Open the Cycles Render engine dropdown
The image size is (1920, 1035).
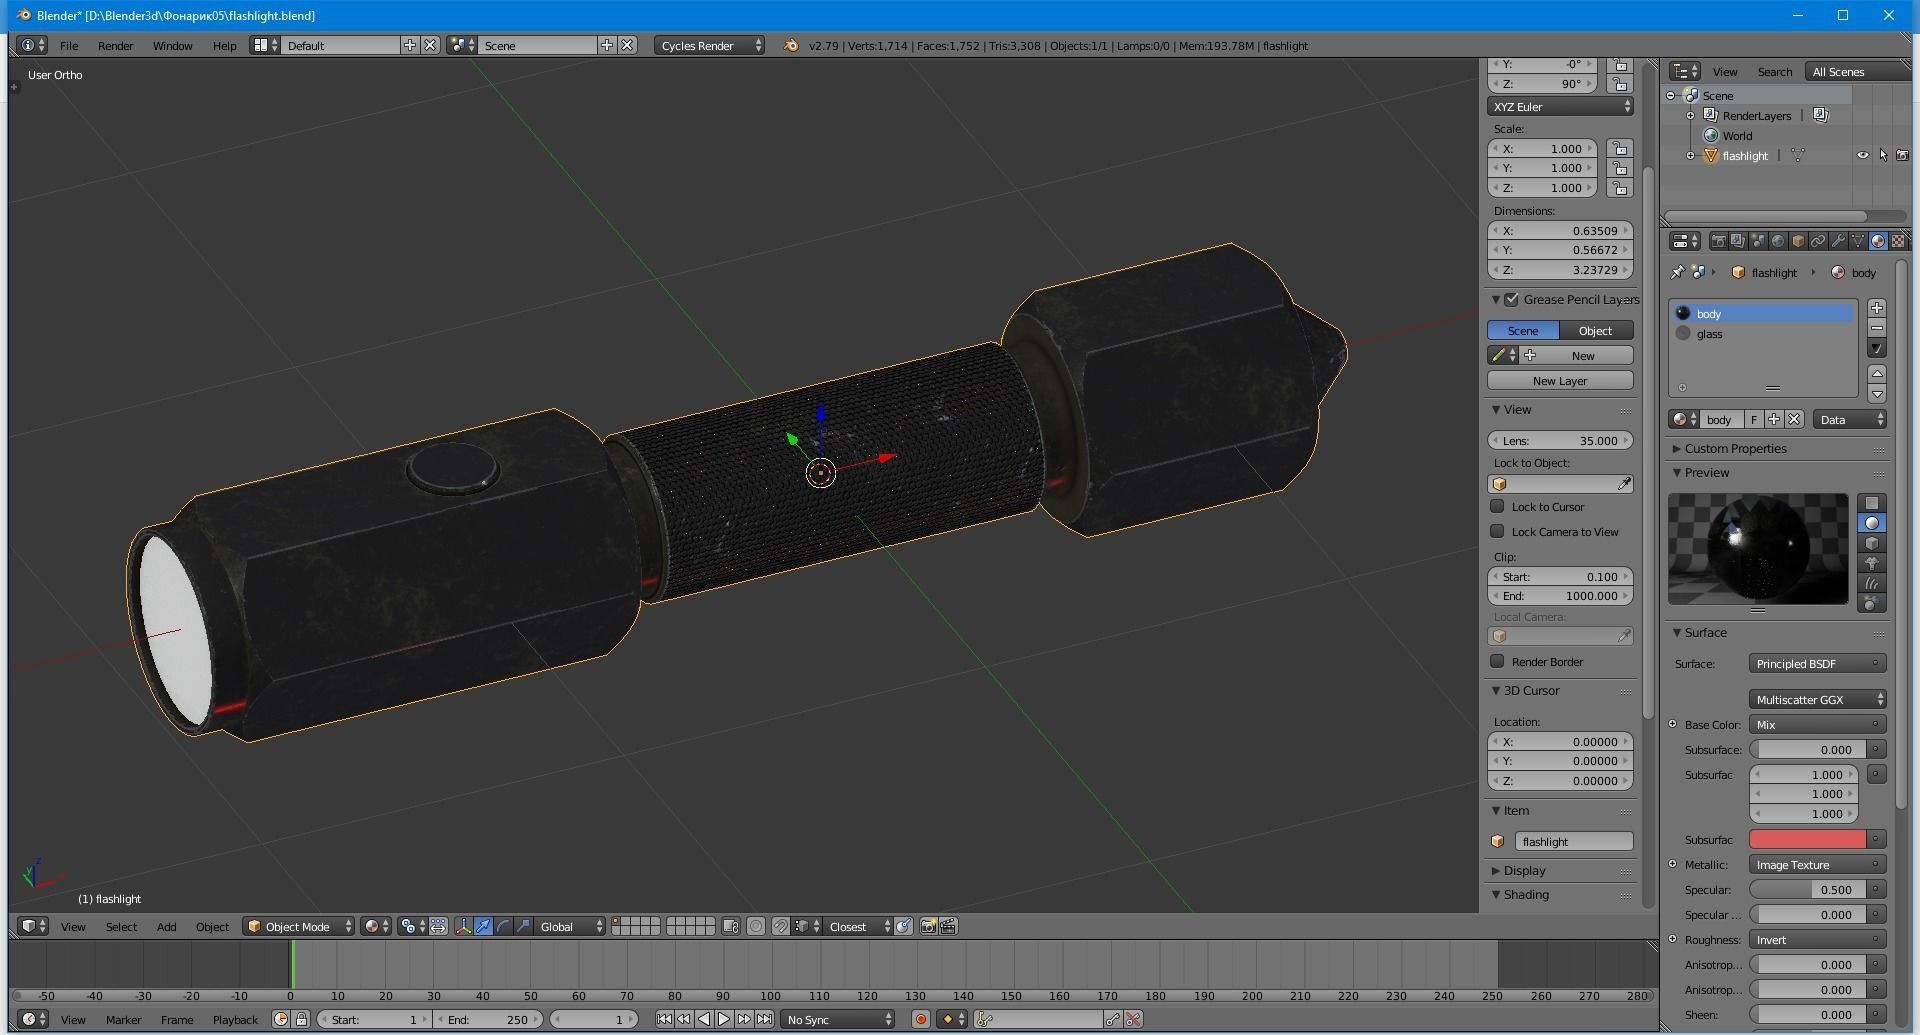point(710,45)
